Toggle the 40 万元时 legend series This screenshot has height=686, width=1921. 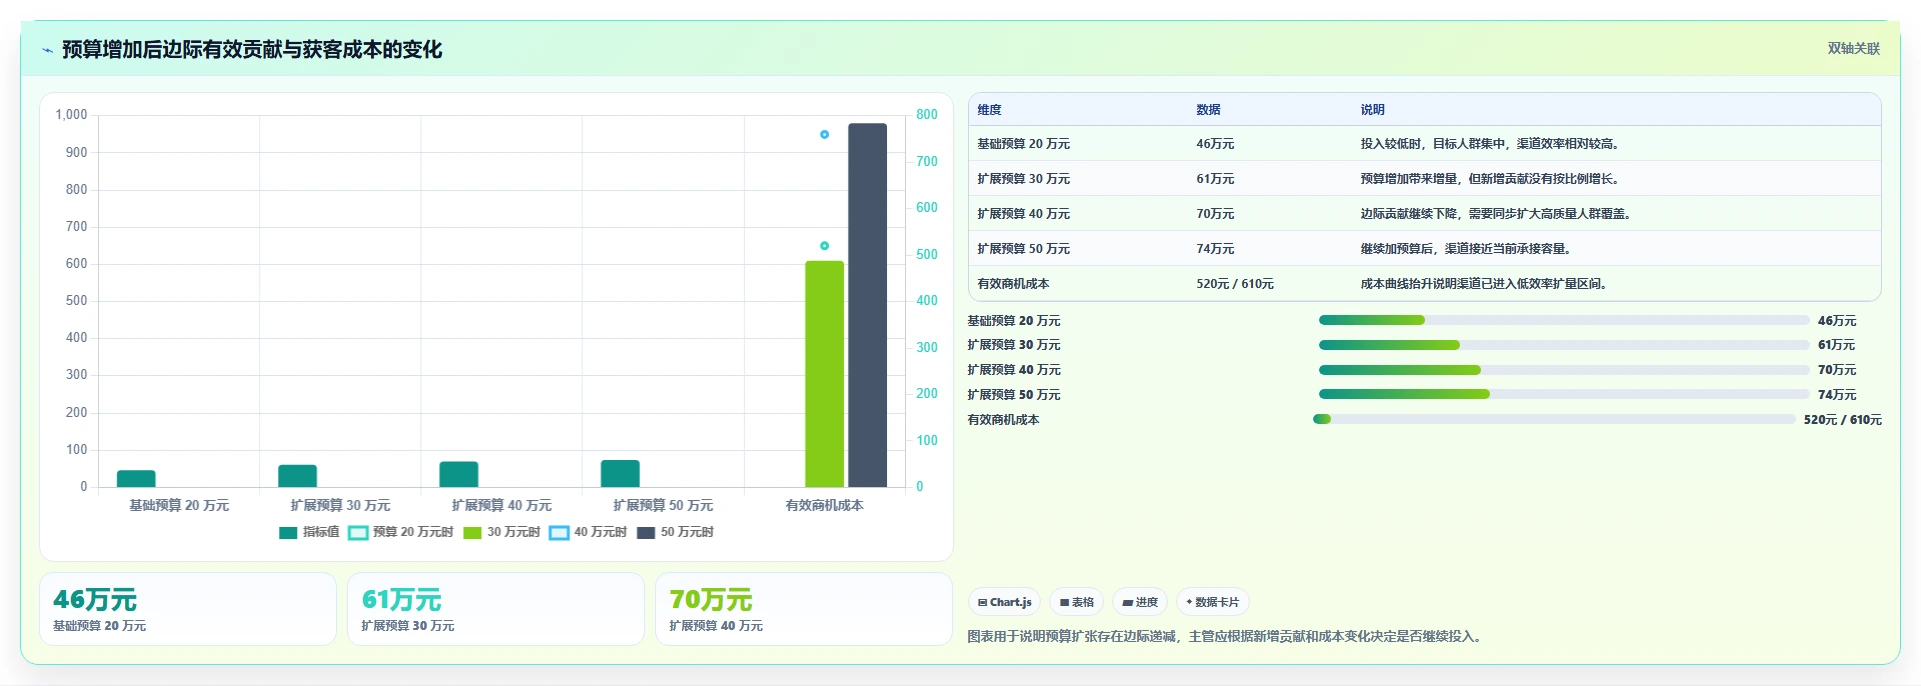click(588, 532)
